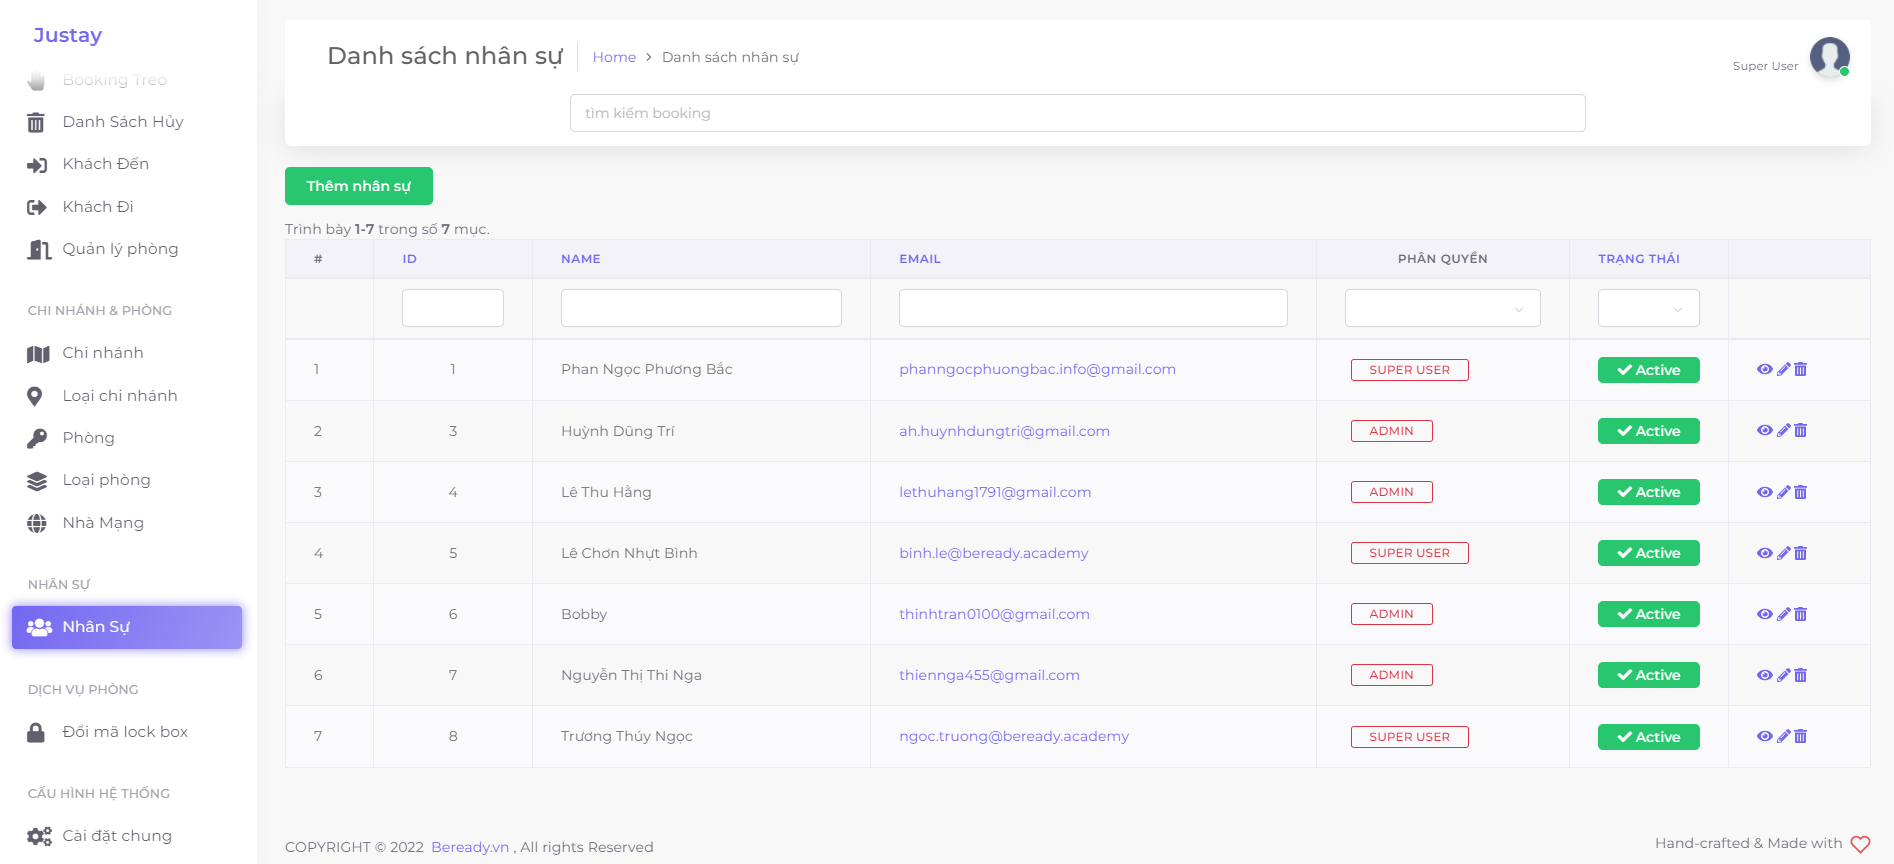Open the Phân Quyền filter dropdown
This screenshot has height=864, width=1894.
[x=1442, y=308]
